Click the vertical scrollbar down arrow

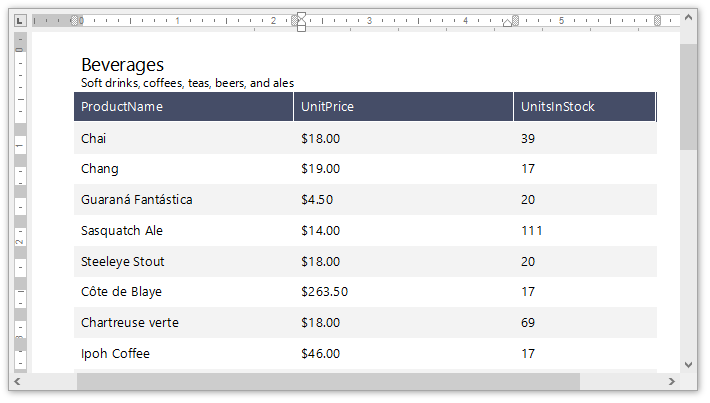[x=688, y=364]
